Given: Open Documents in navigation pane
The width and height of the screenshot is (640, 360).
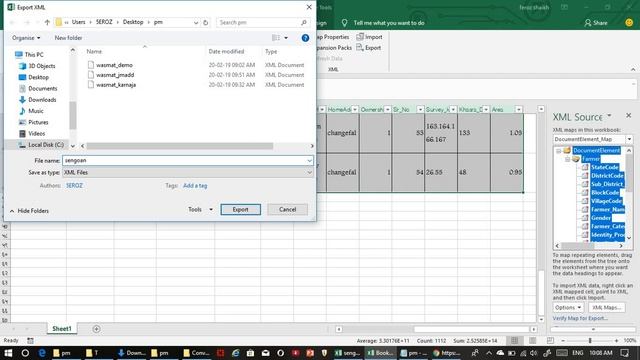Looking at the screenshot, I should click(38, 89).
